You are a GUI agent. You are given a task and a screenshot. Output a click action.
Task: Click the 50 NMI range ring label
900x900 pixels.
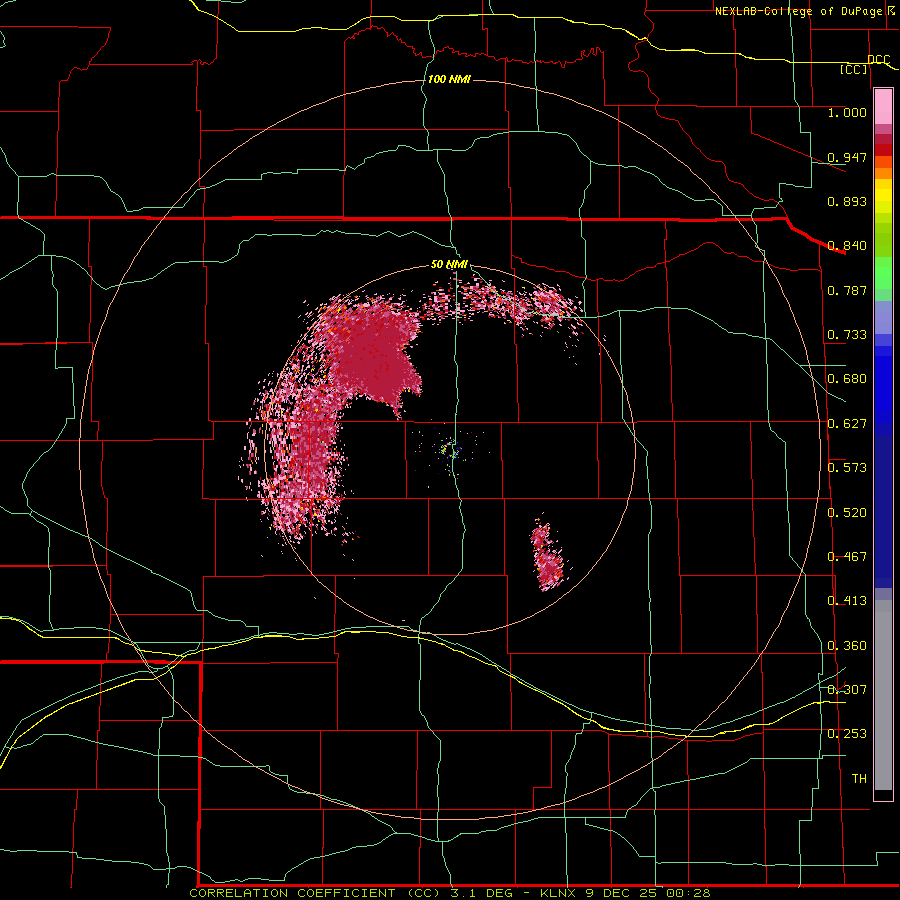pyautogui.click(x=449, y=265)
